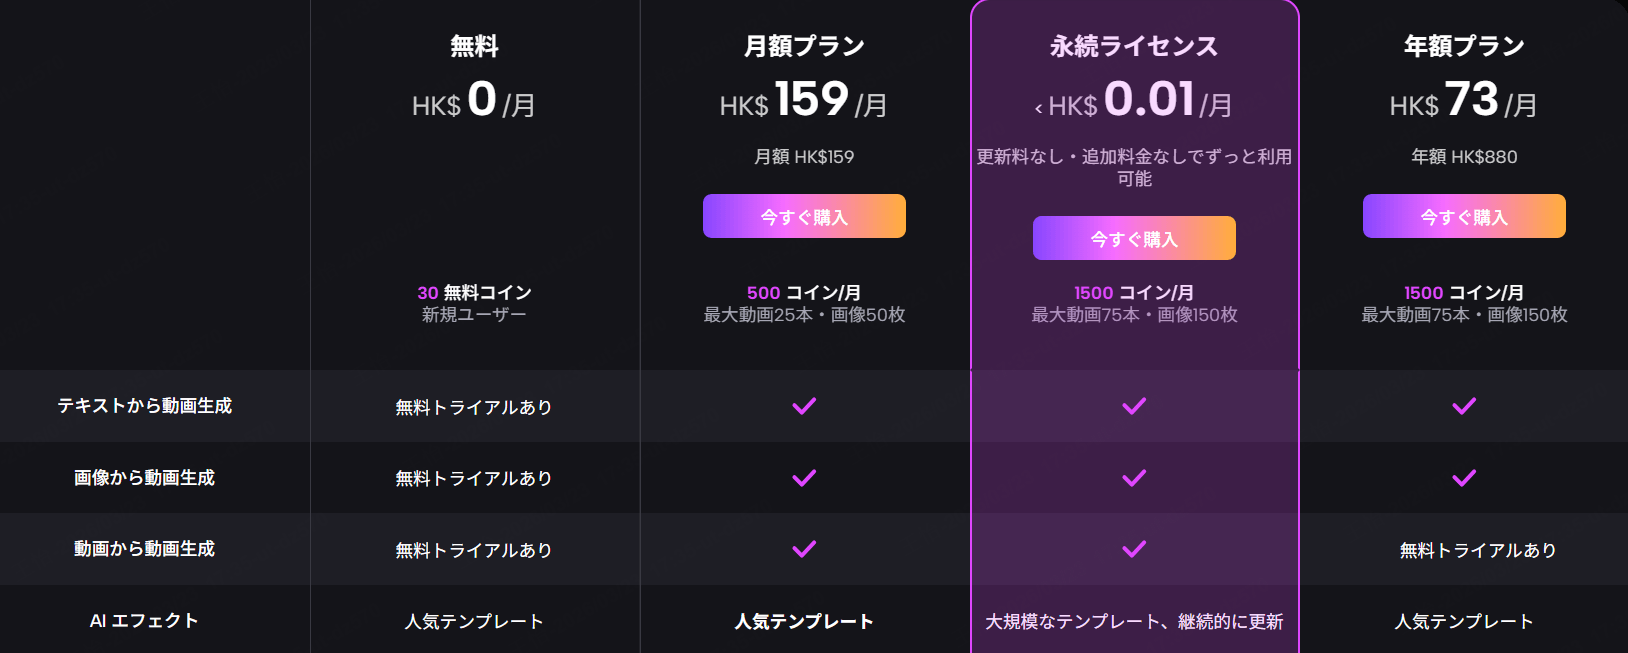Click the checkmark for 動画から動画生成 under 月額プラン
Viewport: 1628px width, 653px height.
click(x=804, y=549)
